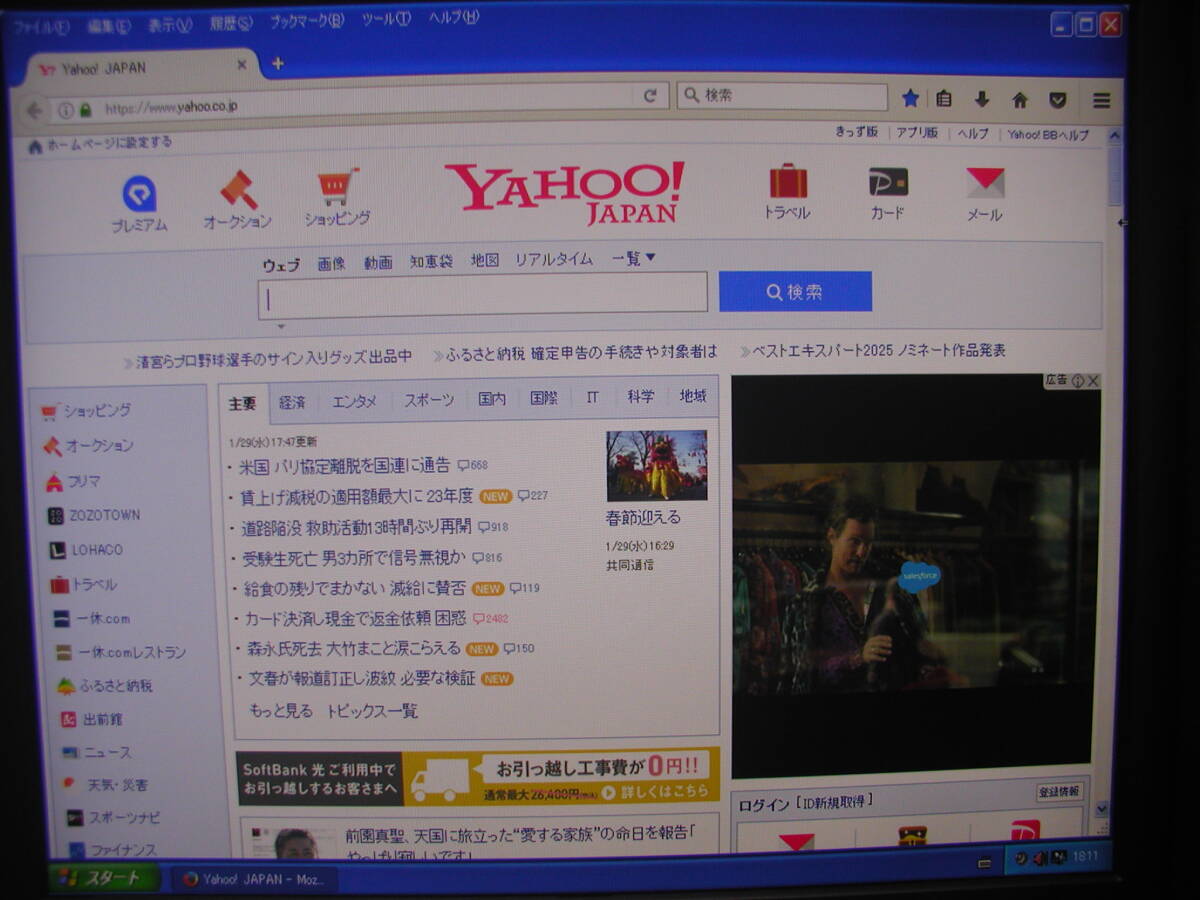Image resolution: width=1200 pixels, height=900 pixels.
Task: Click the ad info icon on the advertisement
Action: pos(1078,381)
